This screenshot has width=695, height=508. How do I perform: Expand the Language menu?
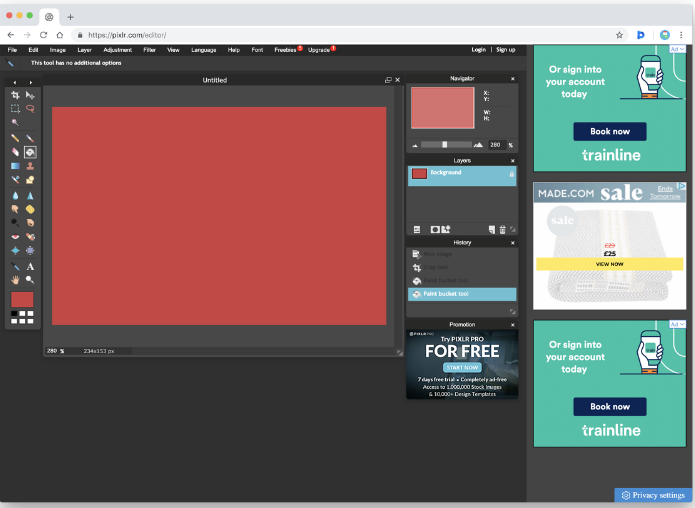click(x=203, y=49)
